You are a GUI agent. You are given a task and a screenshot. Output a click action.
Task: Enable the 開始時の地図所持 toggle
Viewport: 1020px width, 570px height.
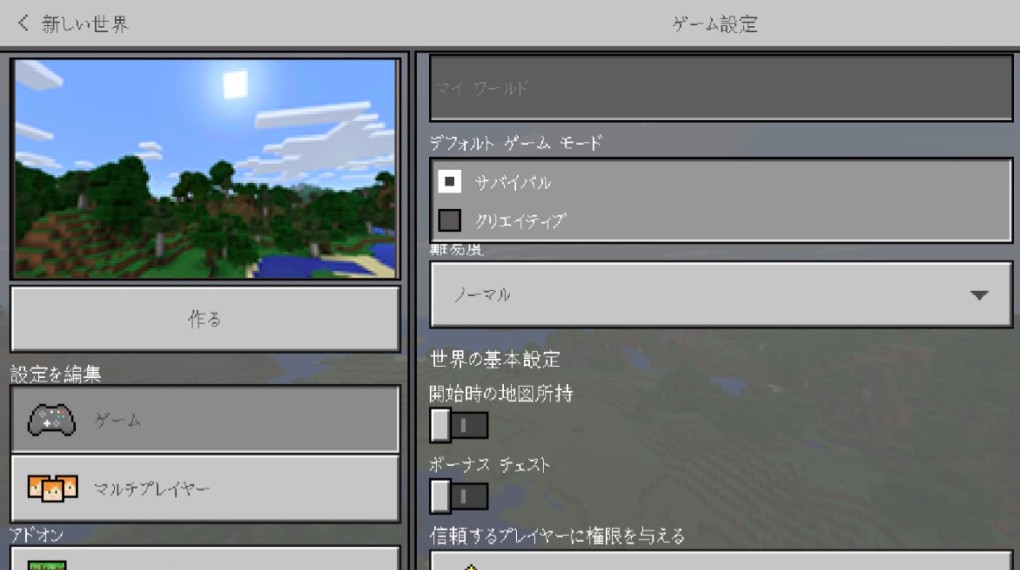[x=459, y=426]
